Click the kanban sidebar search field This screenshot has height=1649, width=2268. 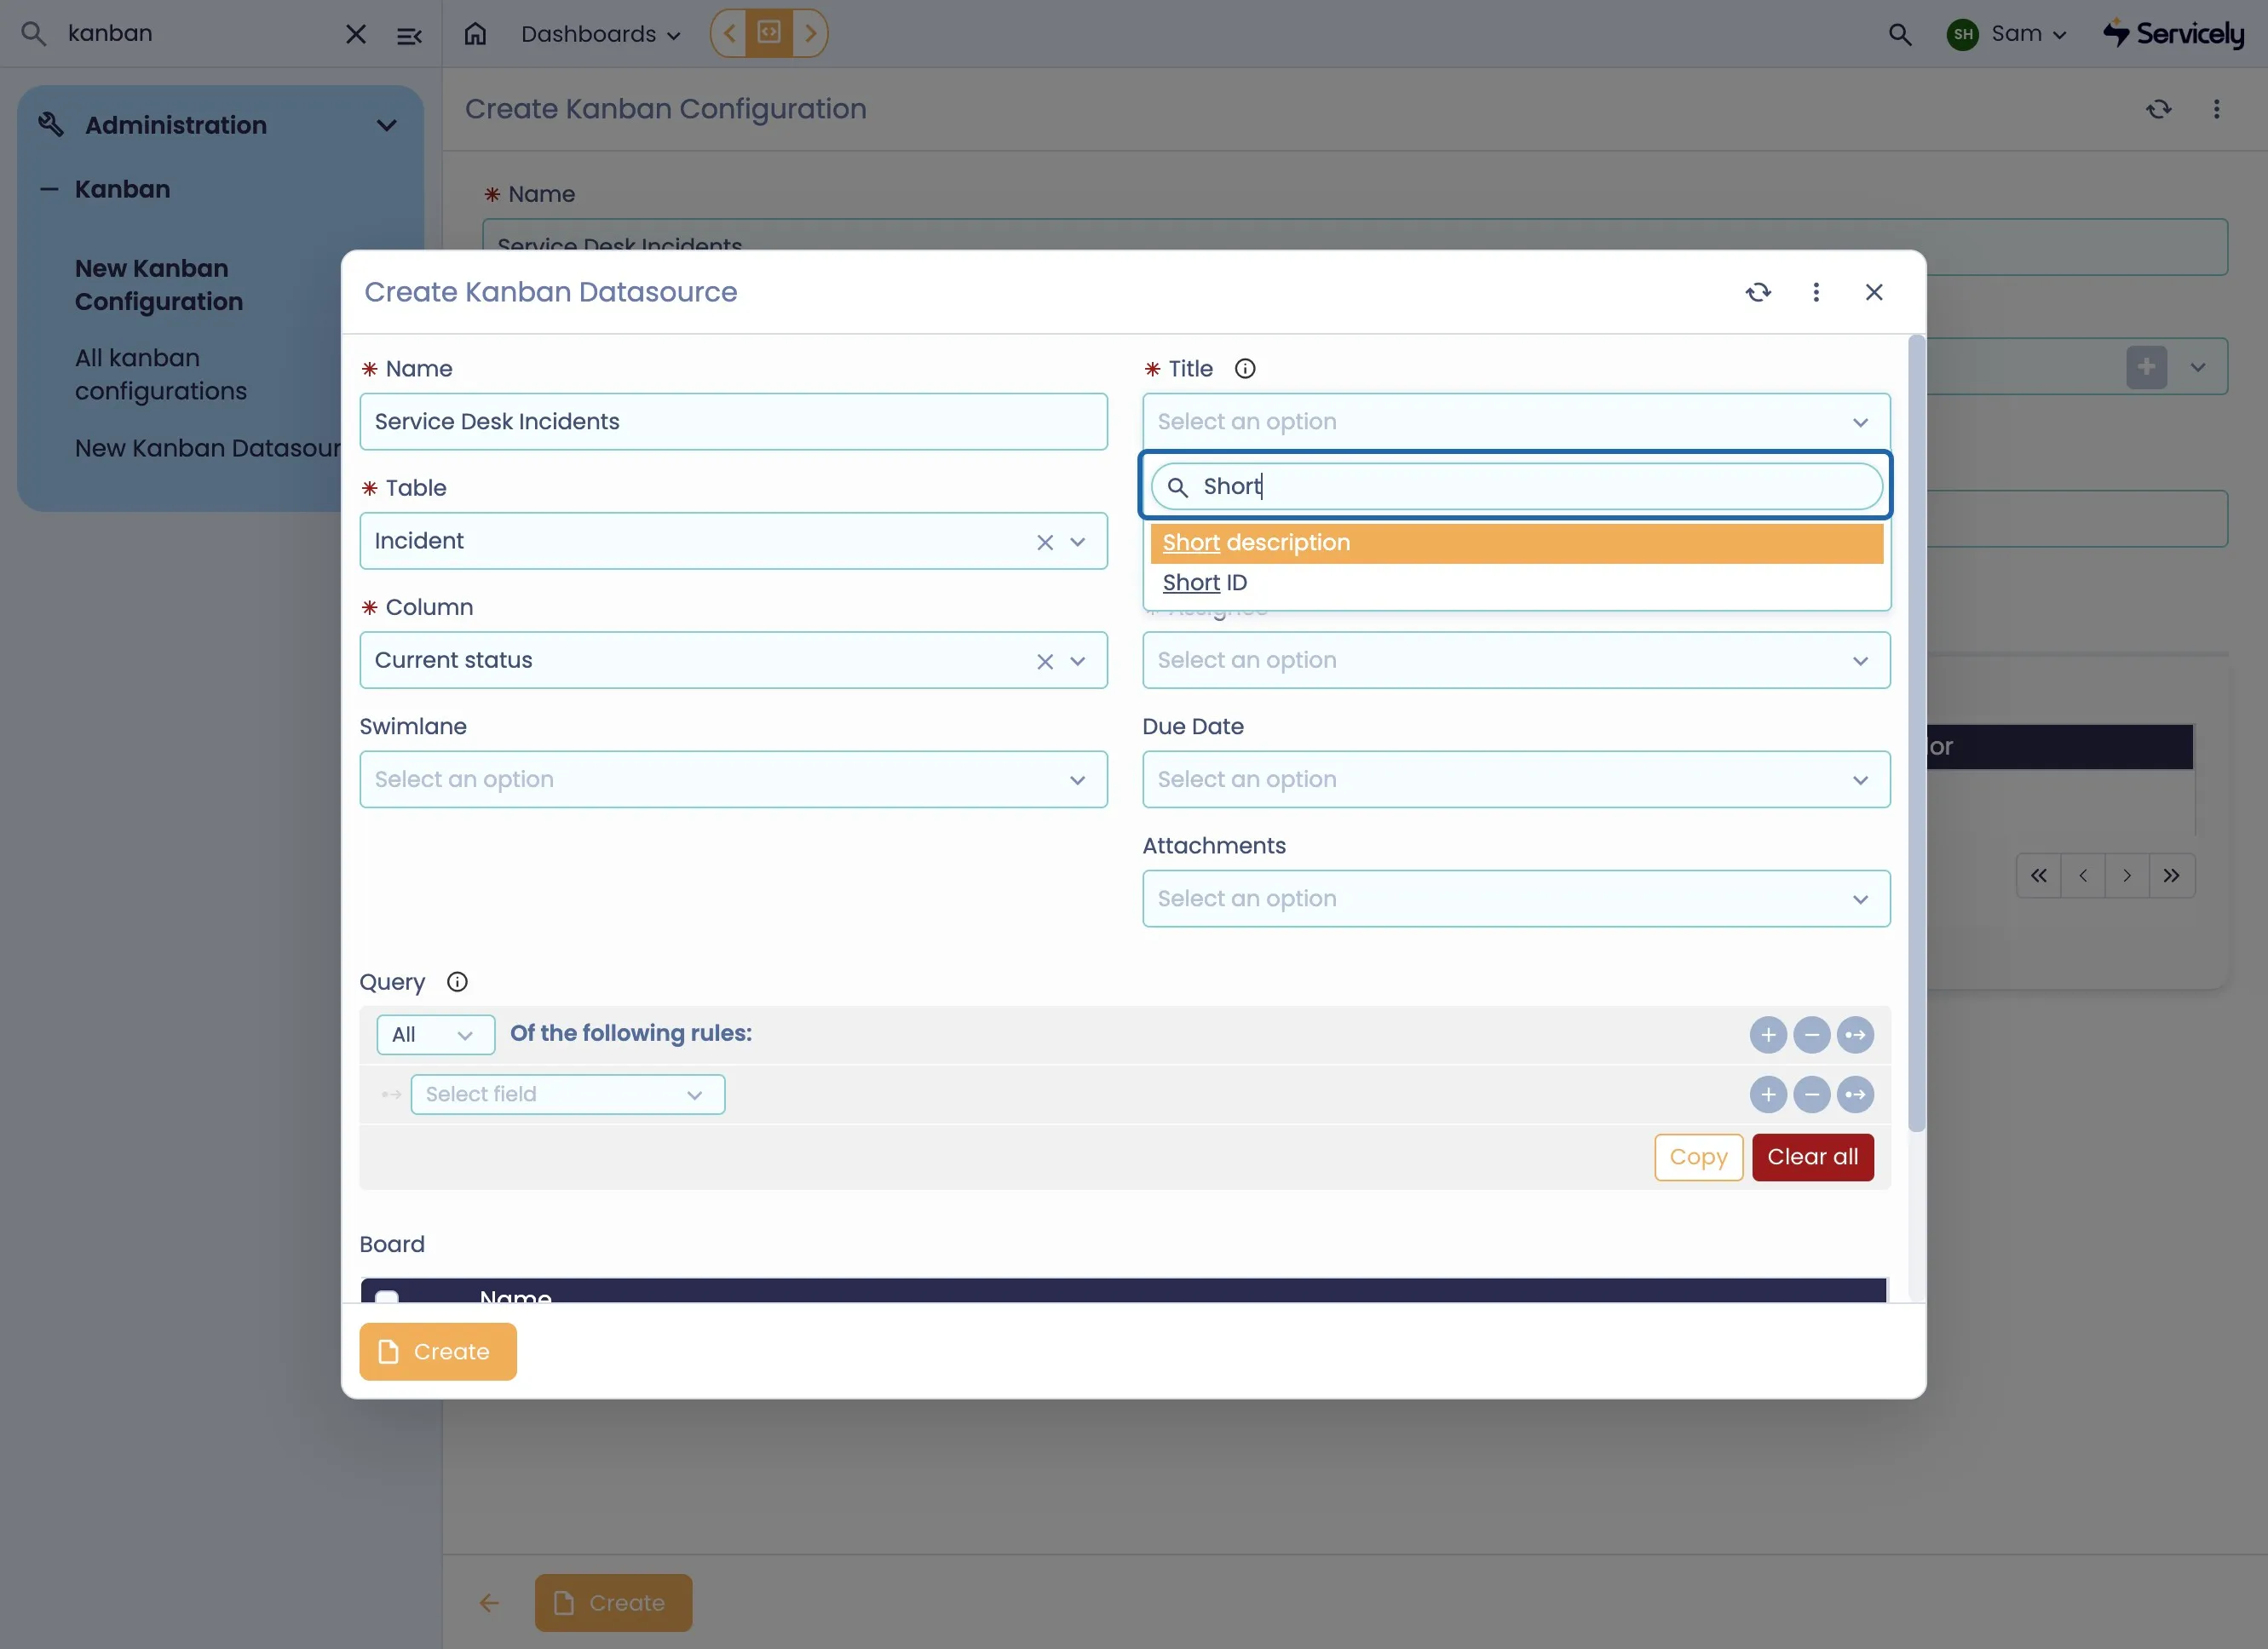(x=200, y=34)
